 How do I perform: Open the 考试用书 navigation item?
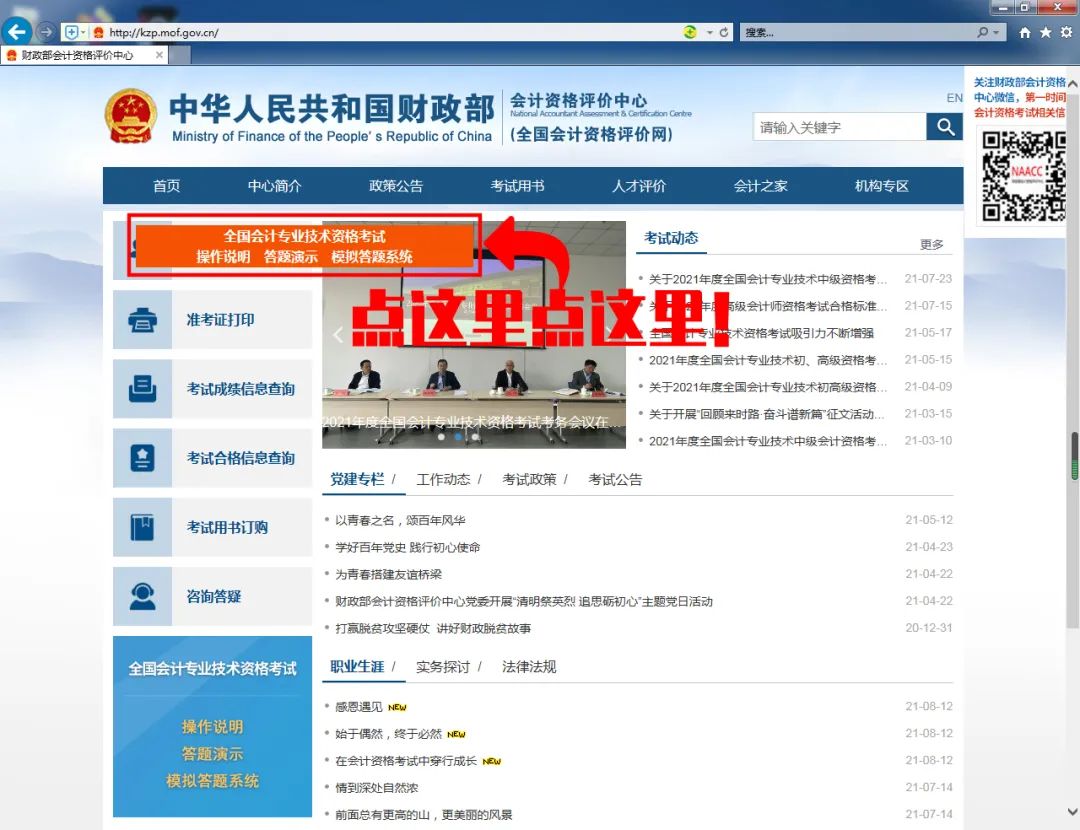517,186
